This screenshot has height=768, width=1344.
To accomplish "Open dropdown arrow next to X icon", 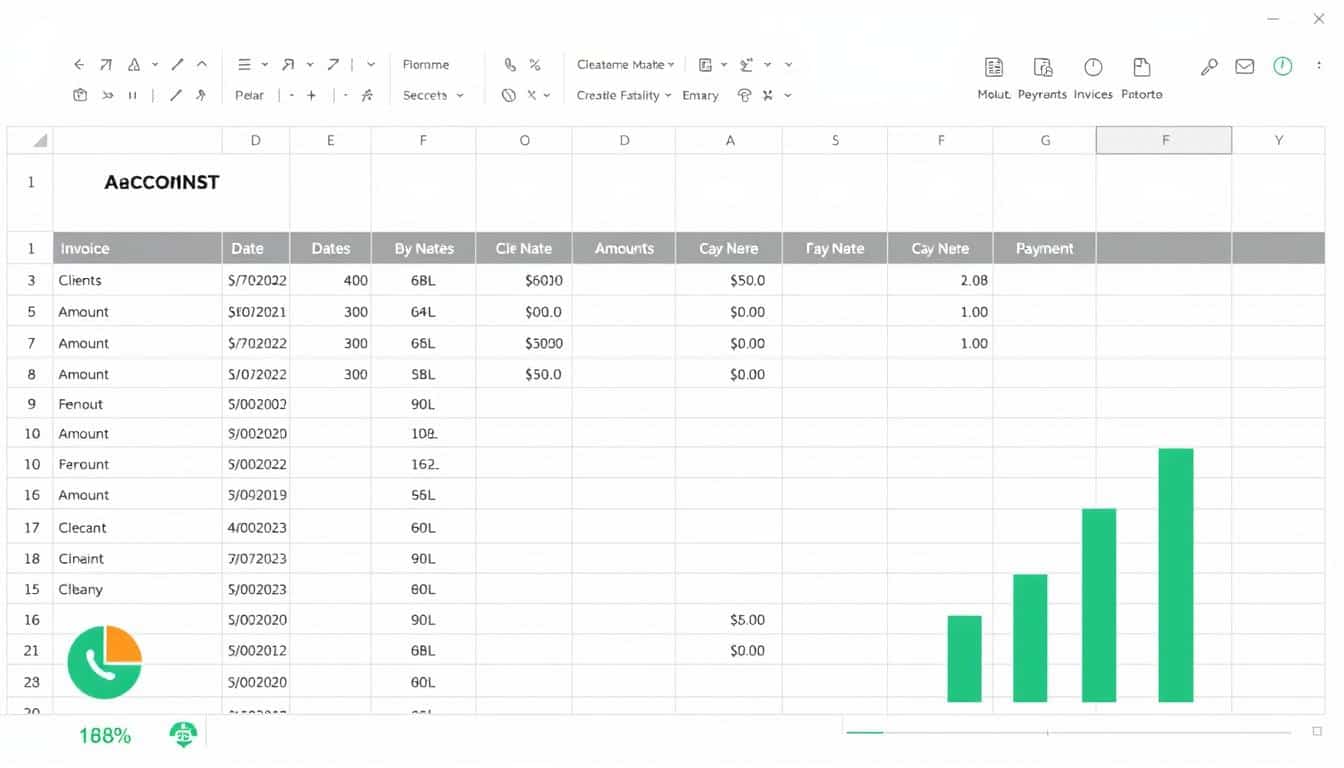I will 547,95.
